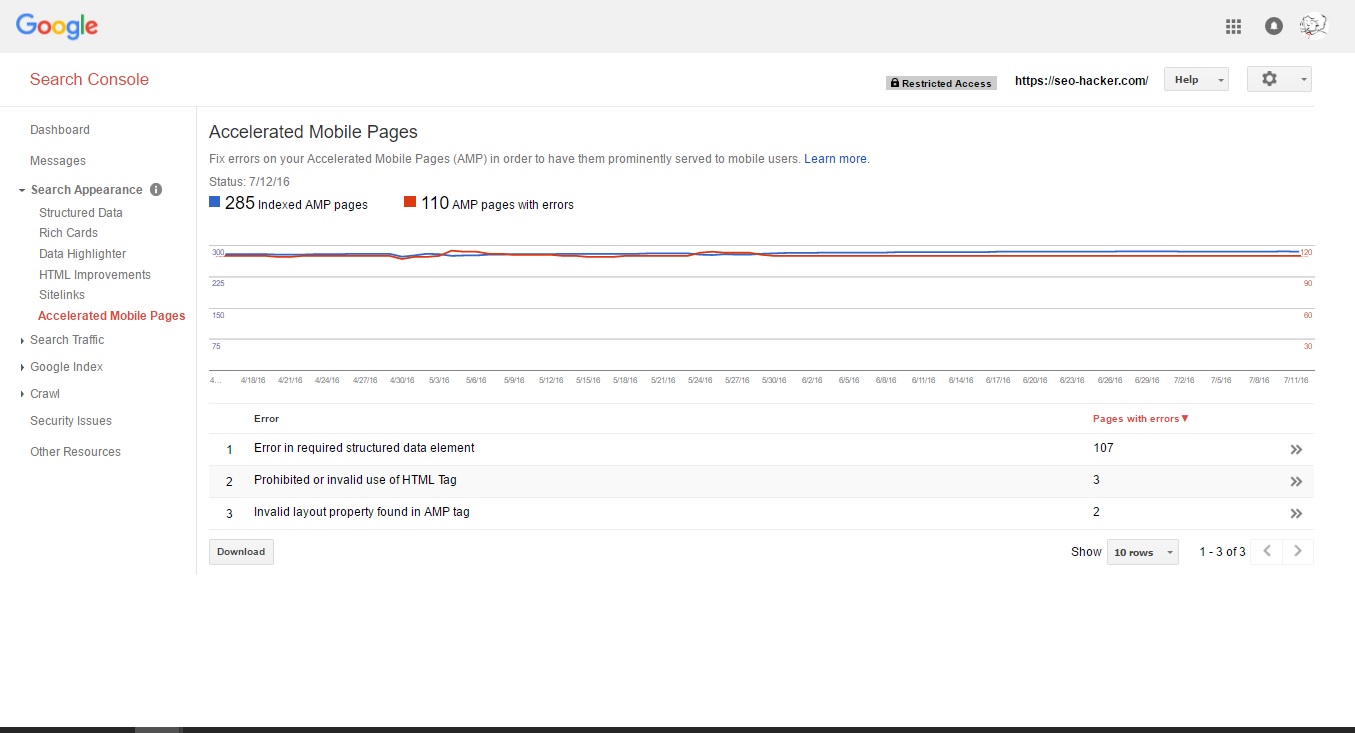Click the Search Appearance info icon
The height and width of the screenshot is (733, 1355).
pyautogui.click(x=156, y=190)
